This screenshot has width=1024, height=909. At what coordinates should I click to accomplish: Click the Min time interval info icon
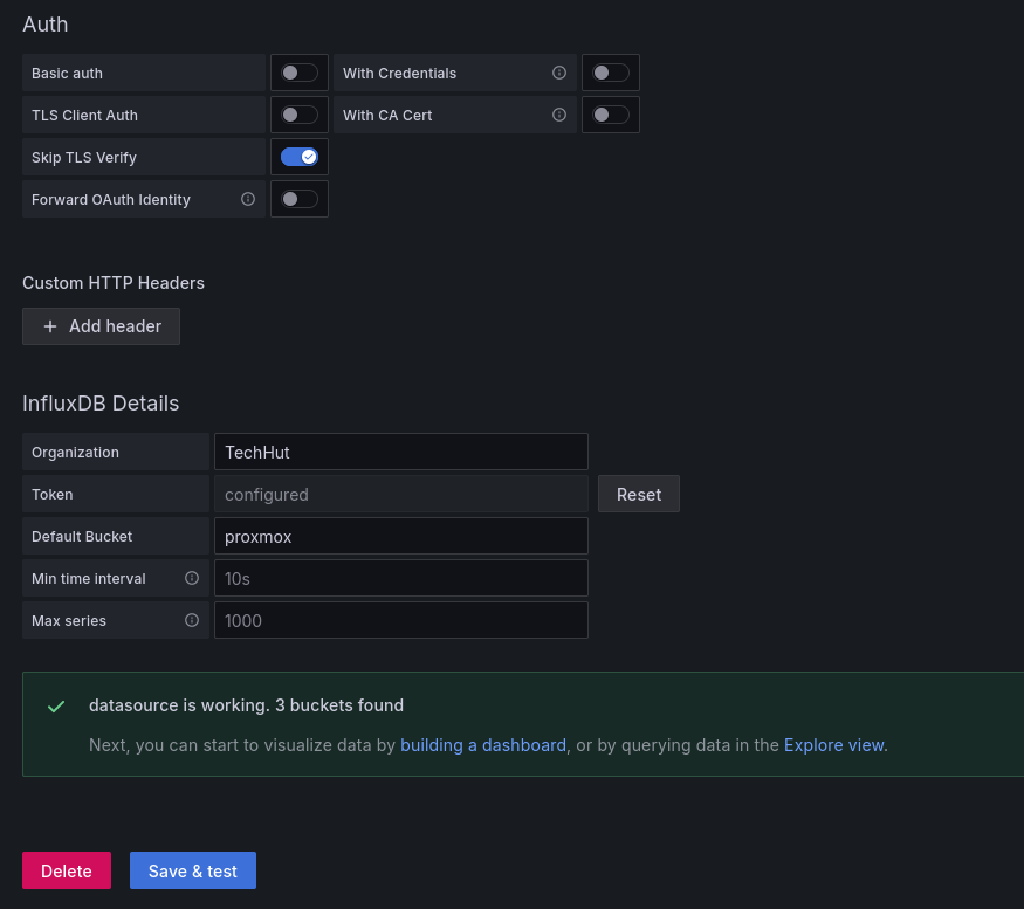(x=193, y=578)
